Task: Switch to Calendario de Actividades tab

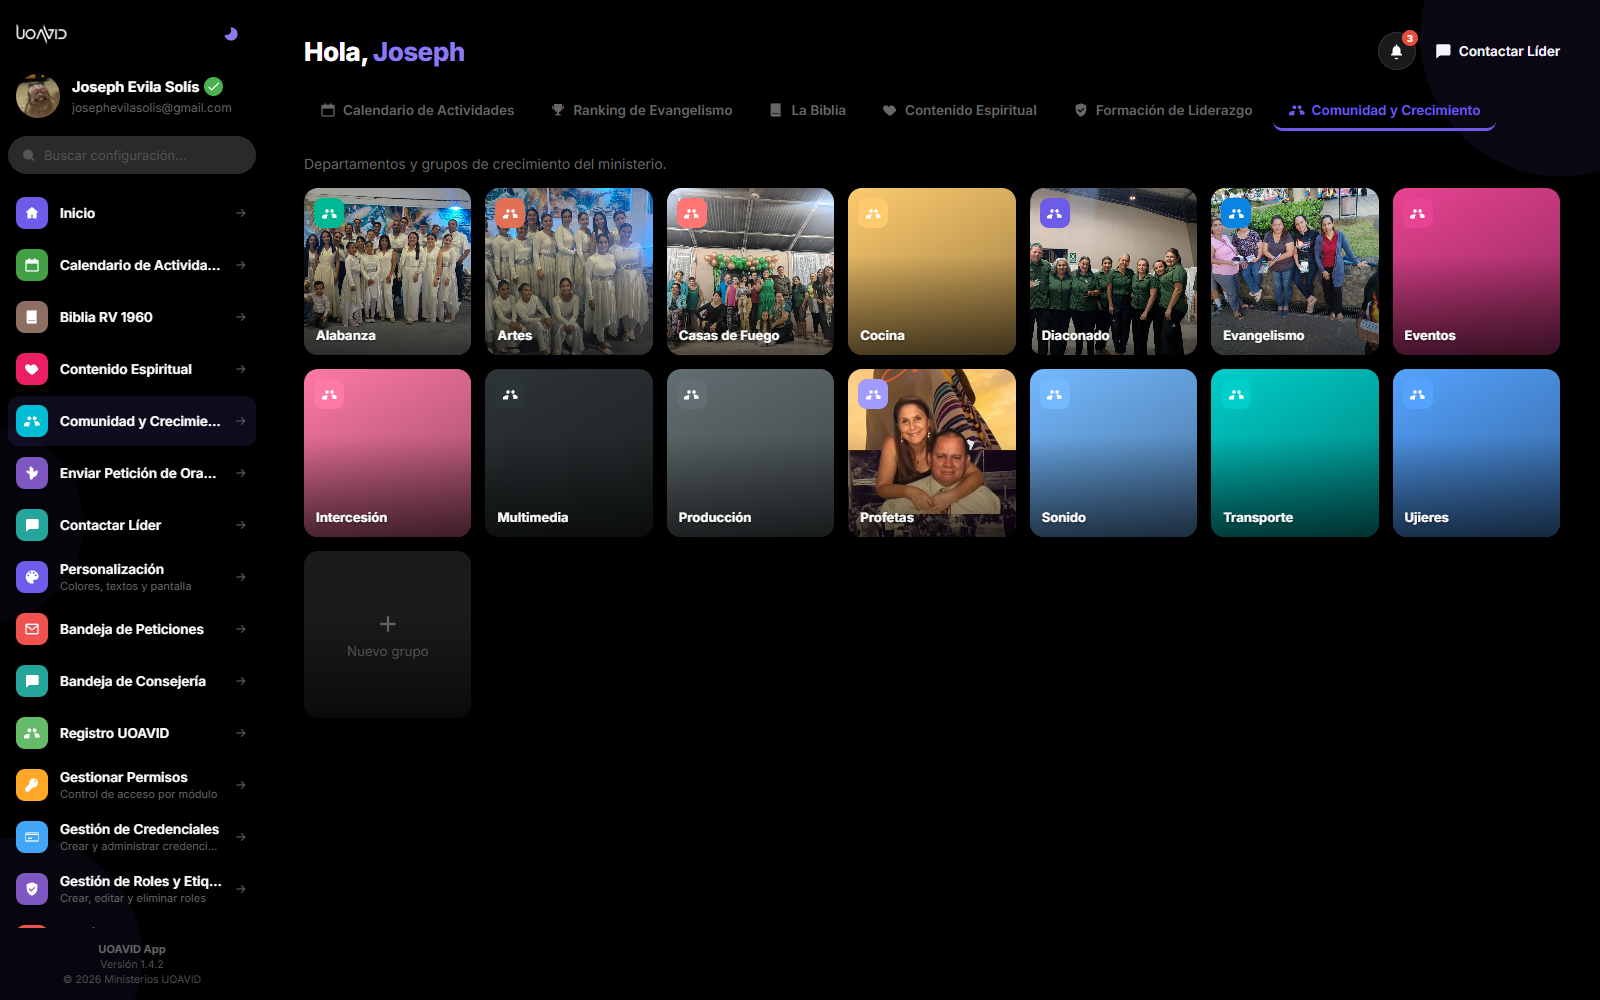Action: 417,110
